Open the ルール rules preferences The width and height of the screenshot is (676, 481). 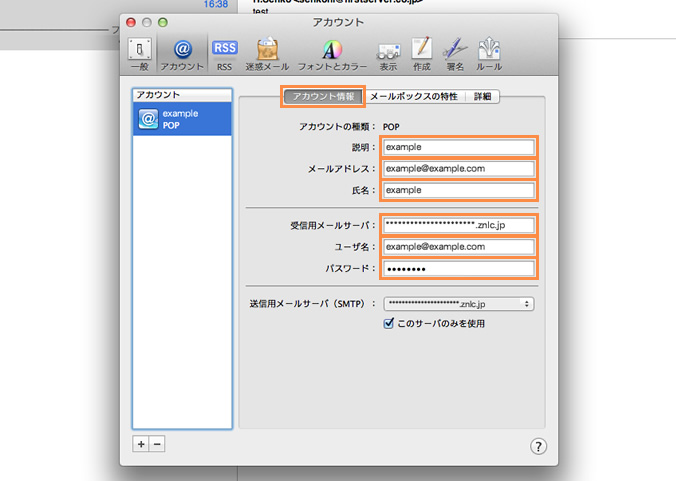pyautogui.click(x=489, y=54)
